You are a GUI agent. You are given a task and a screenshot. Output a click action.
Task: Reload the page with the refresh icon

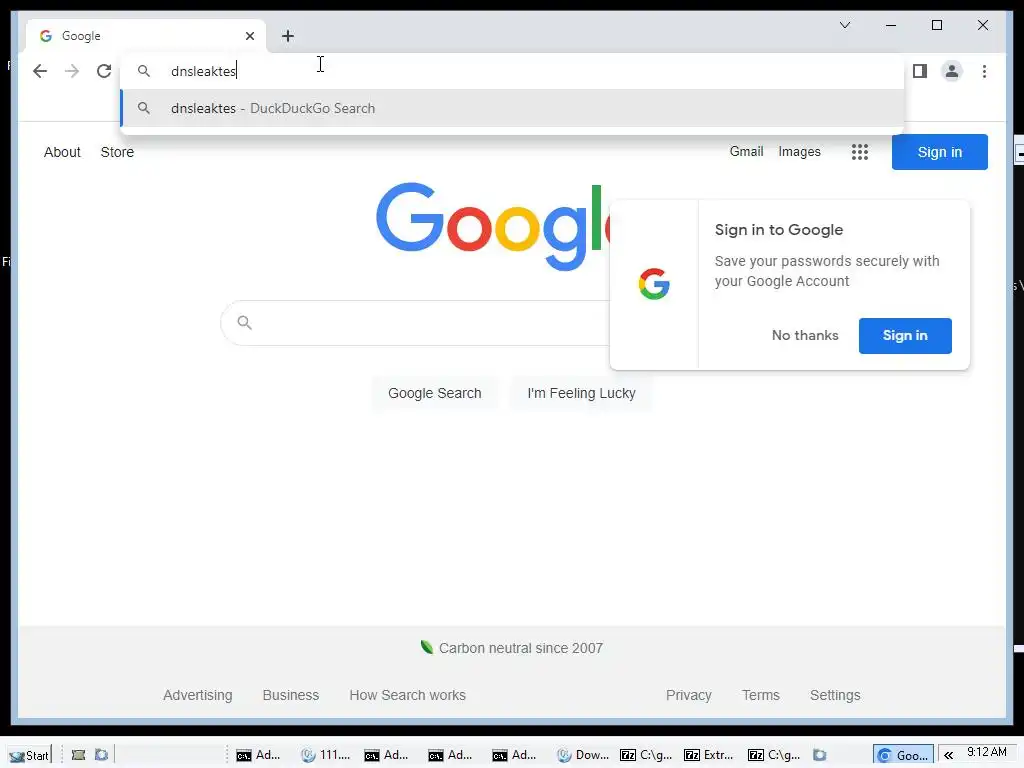[104, 71]
